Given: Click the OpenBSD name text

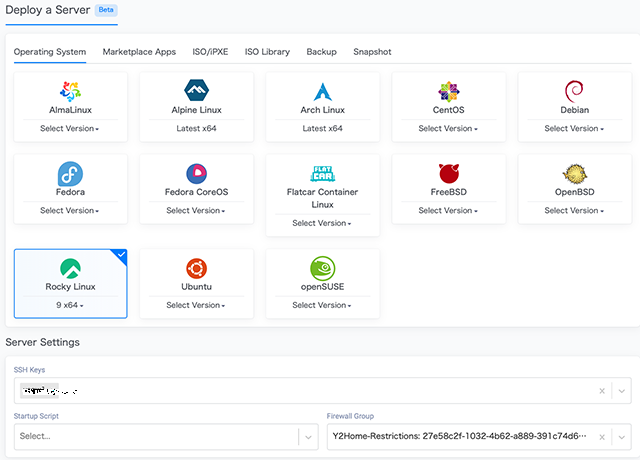Looking at the screenshot, I should coord(574,192).
